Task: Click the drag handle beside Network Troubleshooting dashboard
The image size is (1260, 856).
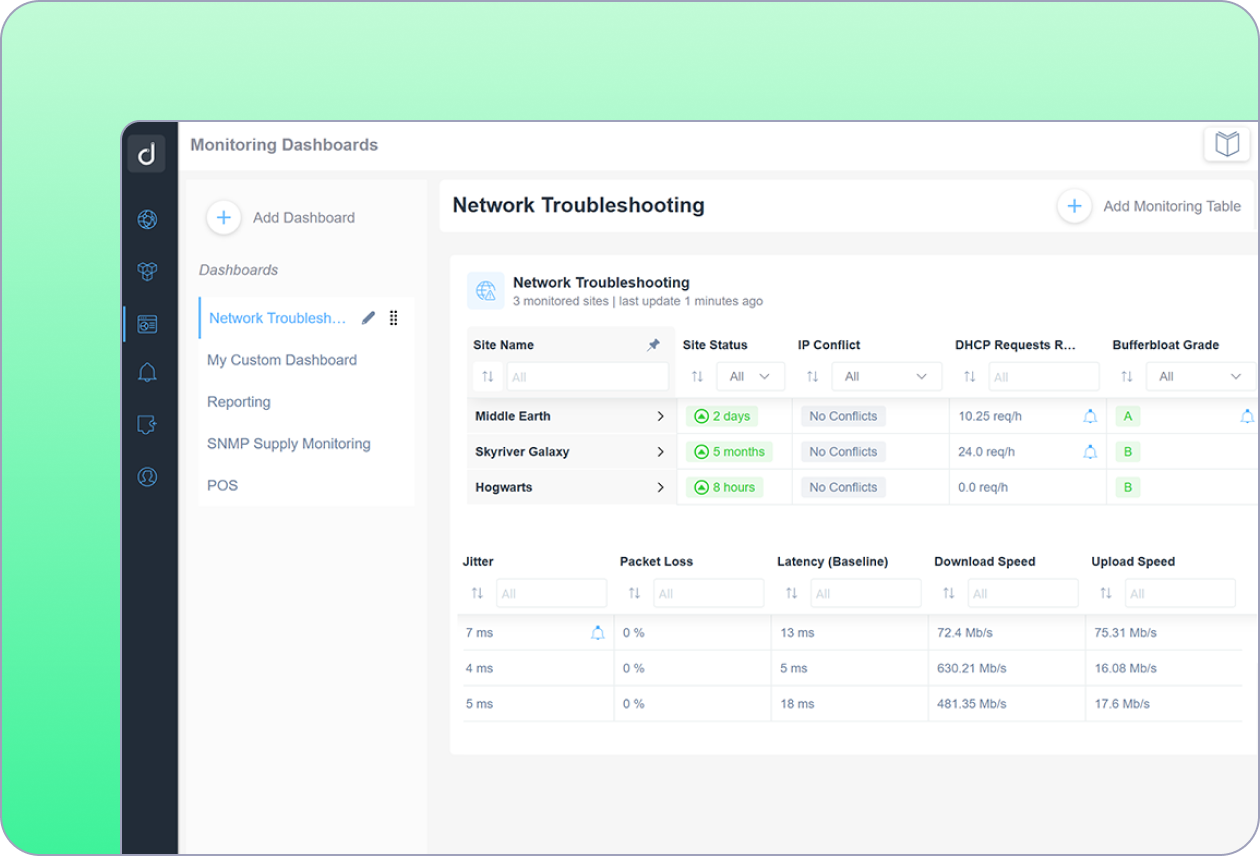Action: pyautogui.click(x=393, y=318)
